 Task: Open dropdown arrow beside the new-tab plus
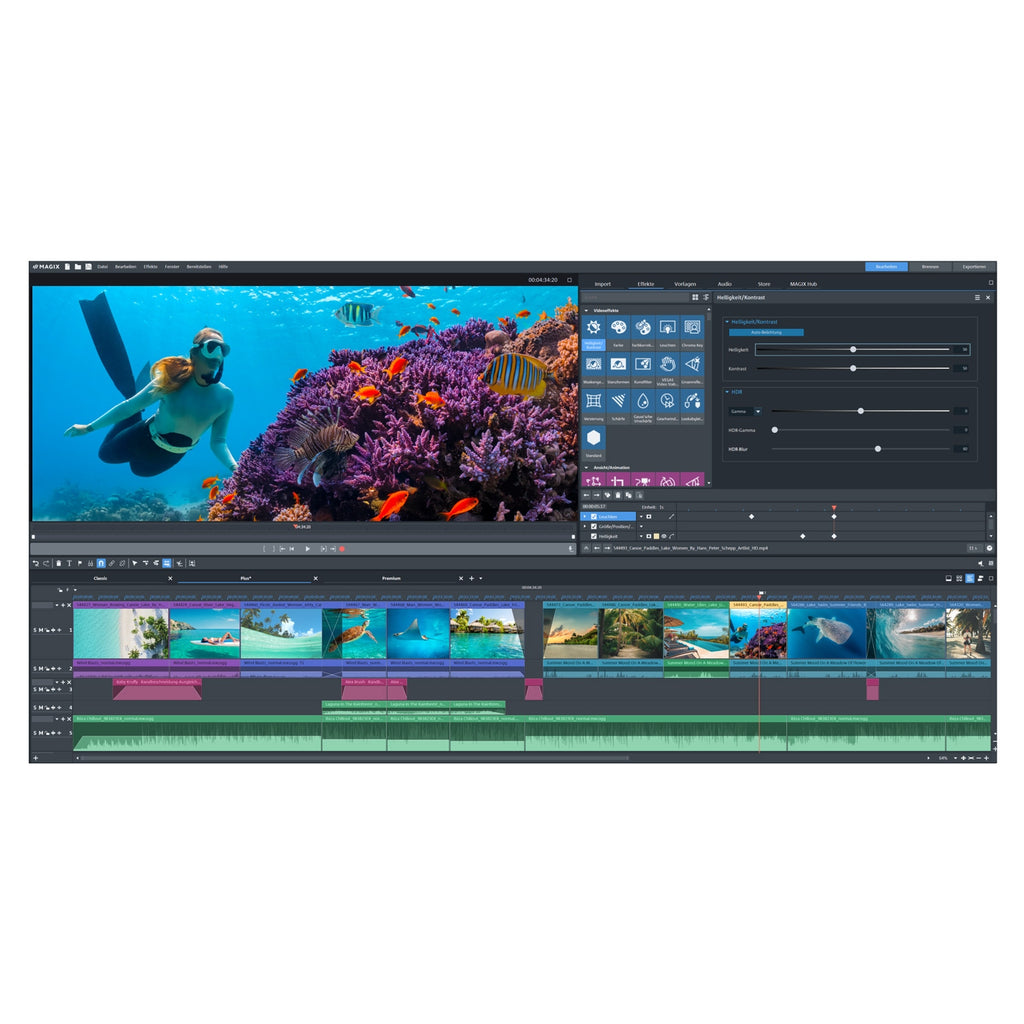pyautogui.click(x=481, y=578)
